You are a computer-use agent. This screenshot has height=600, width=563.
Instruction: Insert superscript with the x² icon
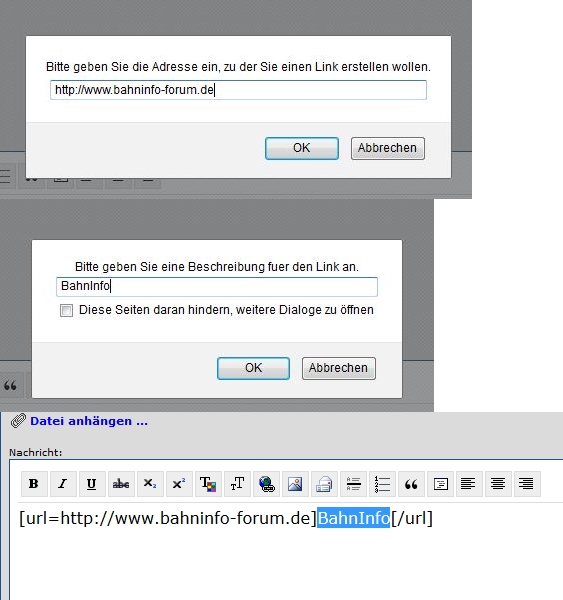(179, 484)
